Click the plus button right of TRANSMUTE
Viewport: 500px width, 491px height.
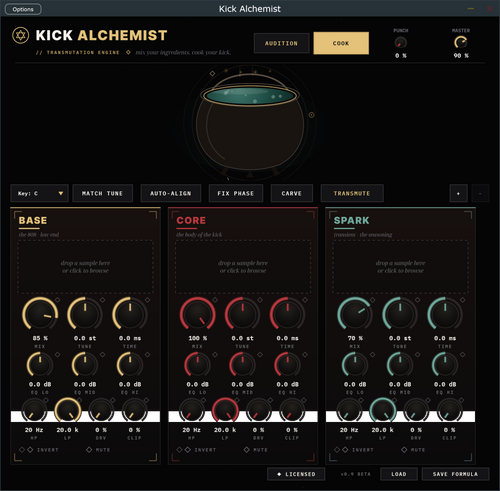(x=458, y=193)
